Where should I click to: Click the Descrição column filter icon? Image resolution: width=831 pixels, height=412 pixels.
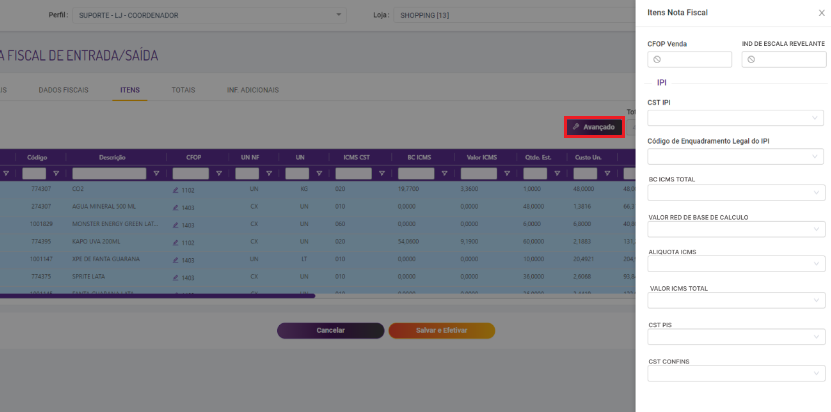click(156, 173)
